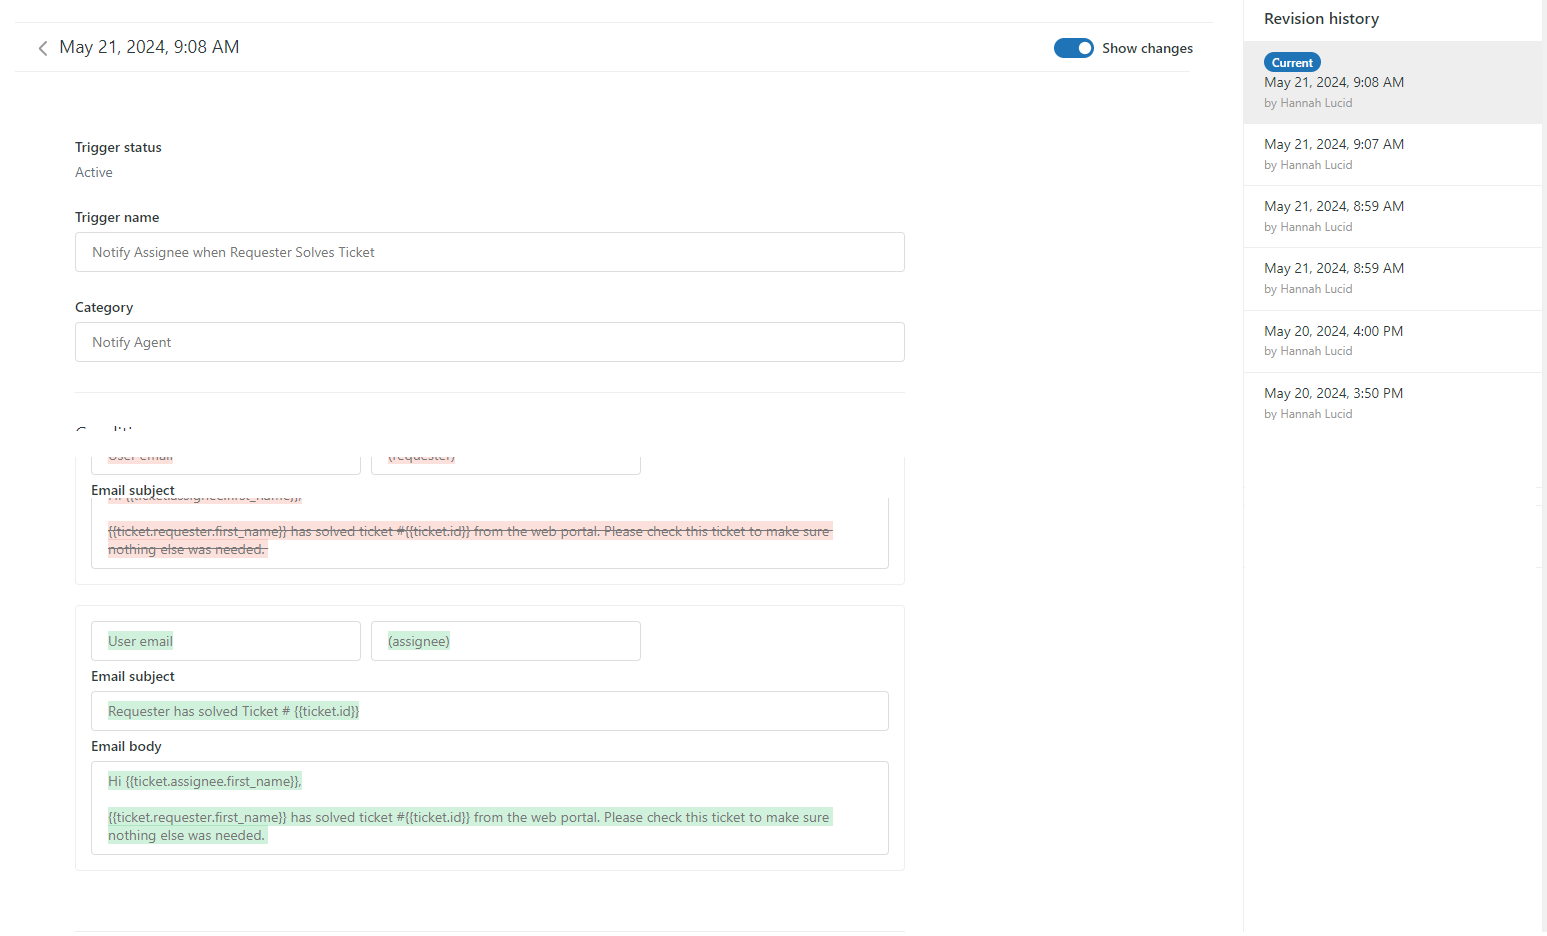Image resolution: width=1547 pixels, height=936 pixels.
Task: Click the page title May 21, 2024, 9:08 AM
Action: point(149,47)
